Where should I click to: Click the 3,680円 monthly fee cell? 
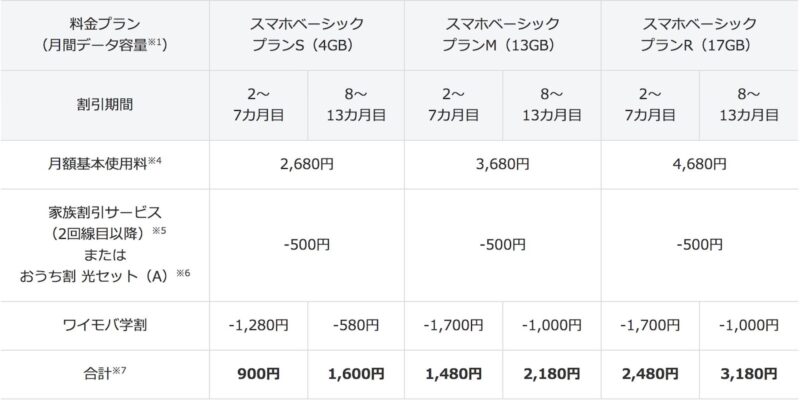[502, 163]
